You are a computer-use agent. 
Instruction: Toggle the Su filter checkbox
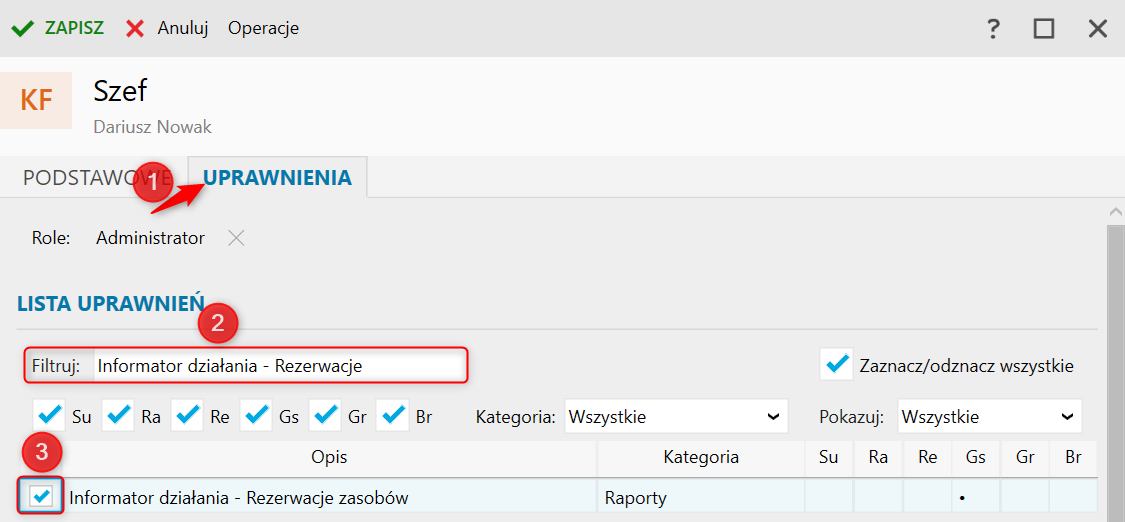click(50, 416)
